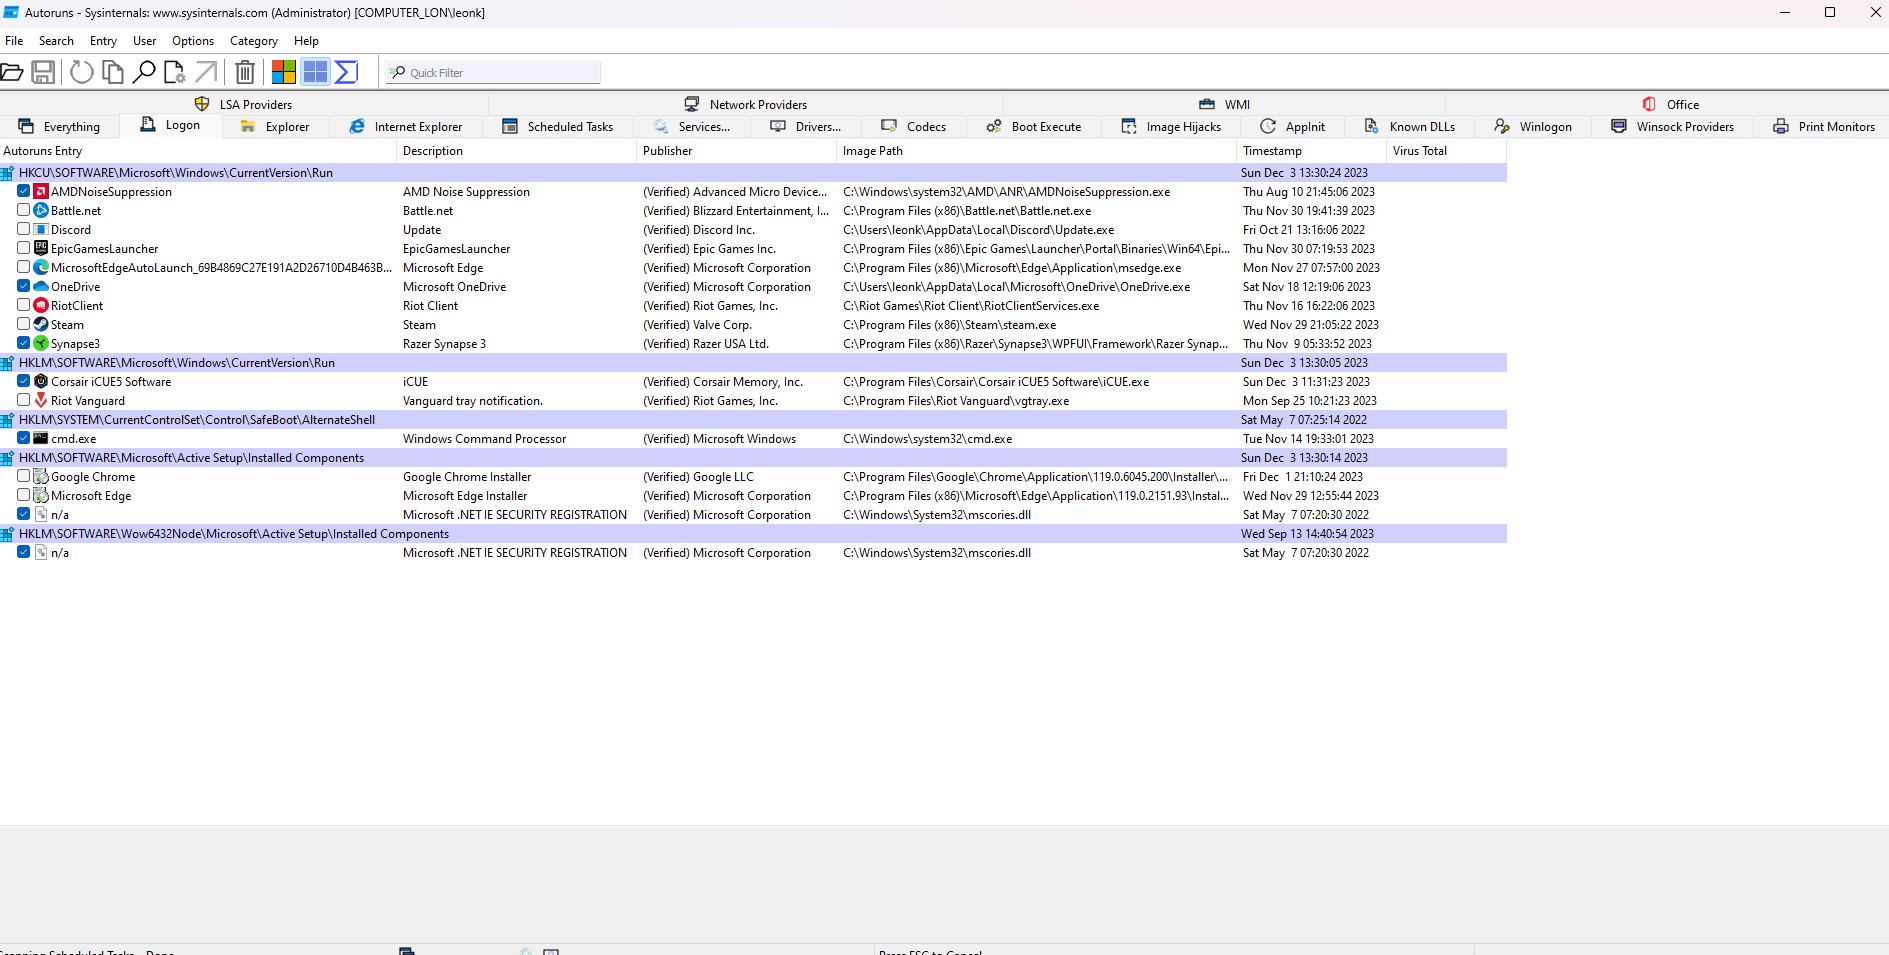The width and height of the screenshot is (1889, 955).
Task: Click the 'Razer Synapse 3' description cell
Action: [444, 344]
